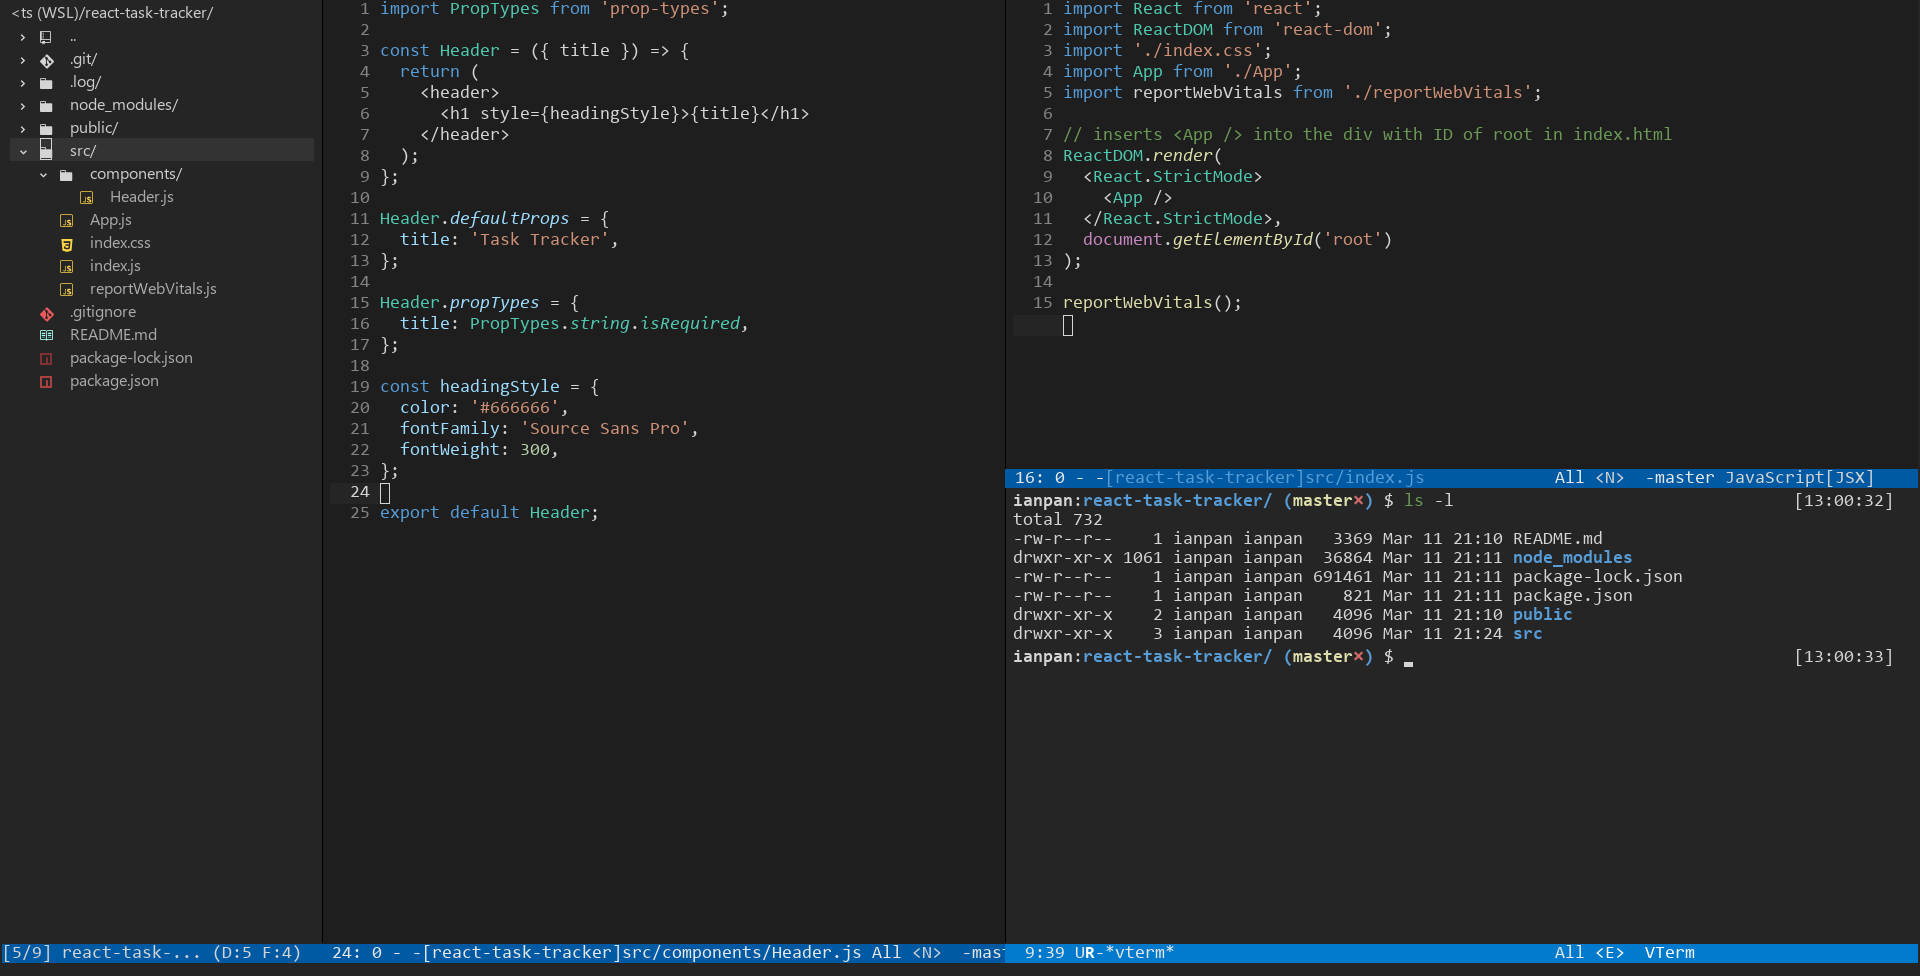Click the 'ls -l' command in the terminal
Viewport: 1920px width, 976px height.
coord(1428,501)
